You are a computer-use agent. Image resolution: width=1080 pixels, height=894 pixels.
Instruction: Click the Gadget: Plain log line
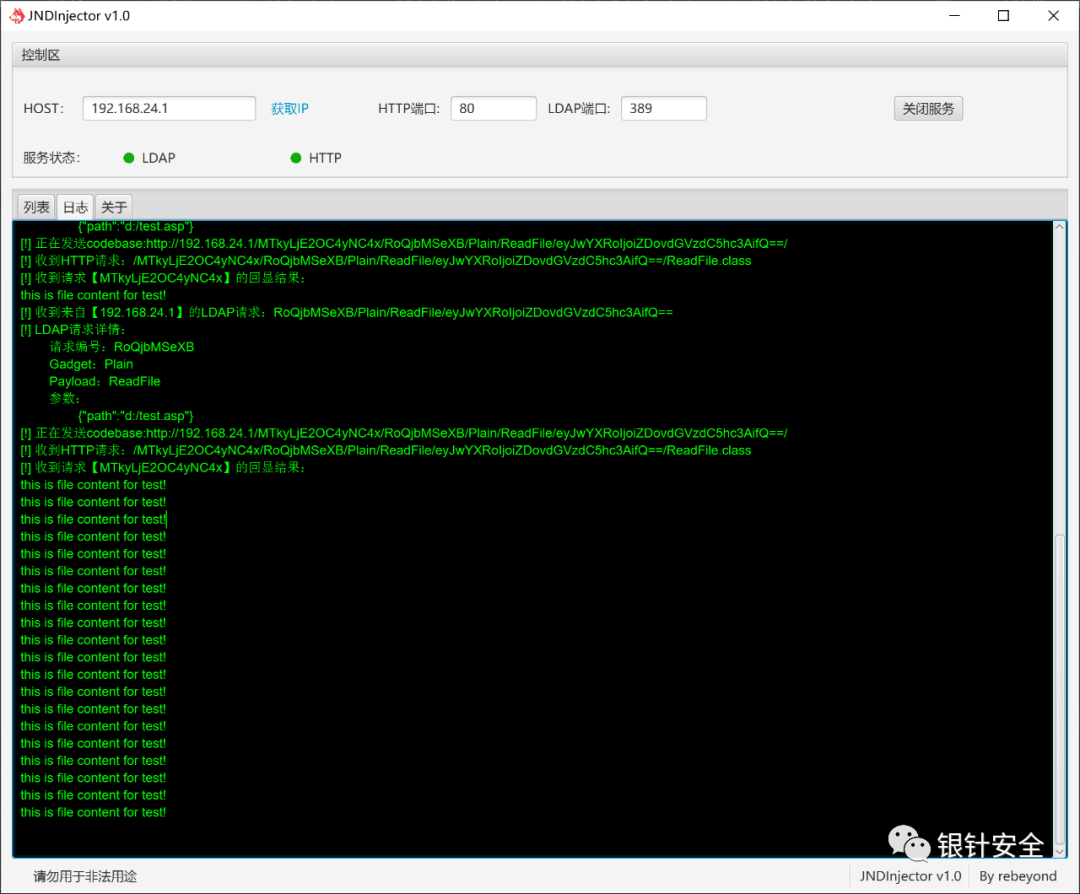[x=91, y=364]
